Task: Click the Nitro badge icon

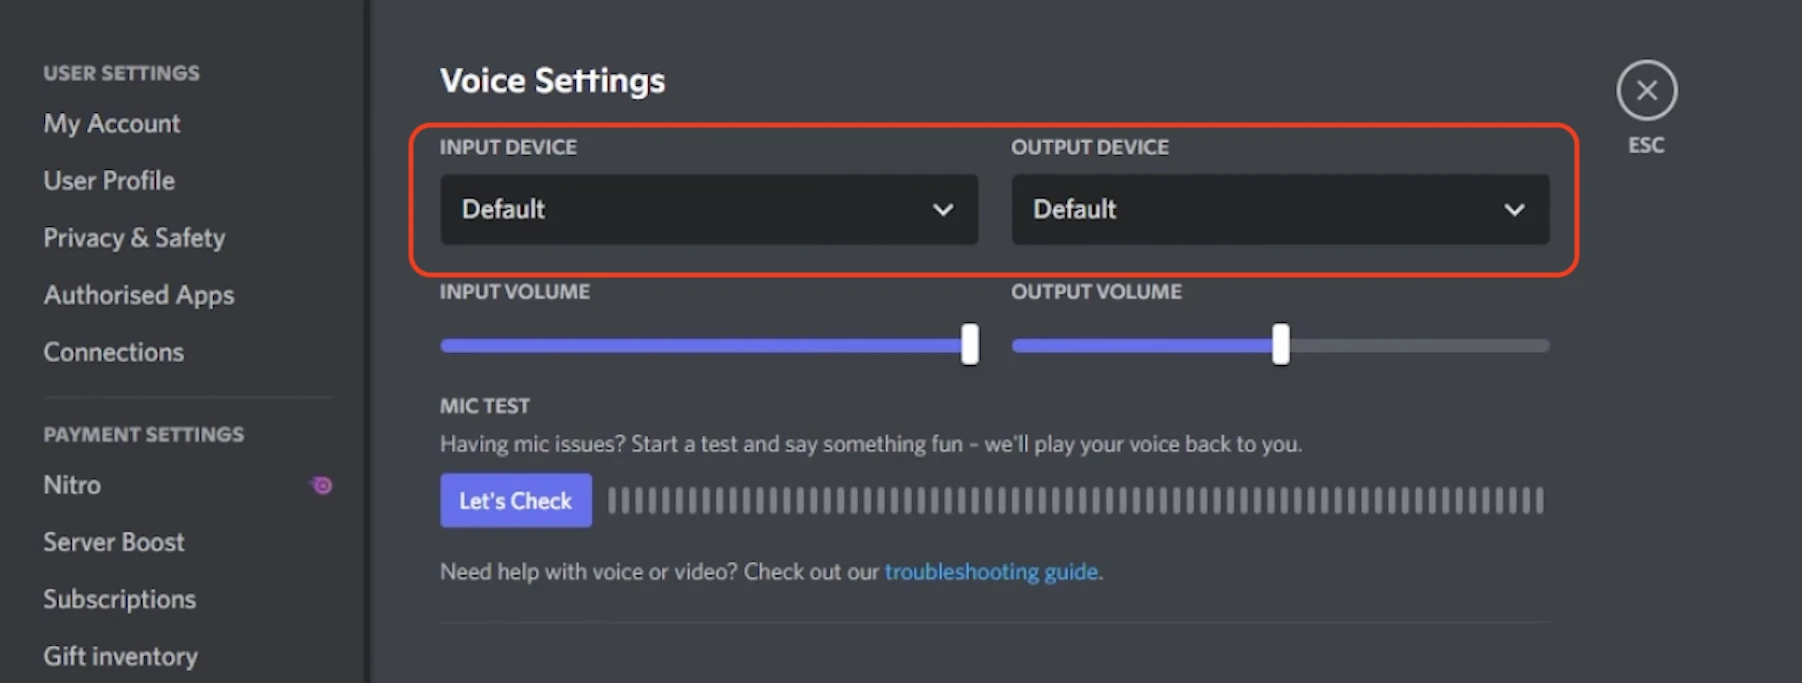Action: click(x=321, y=486)
